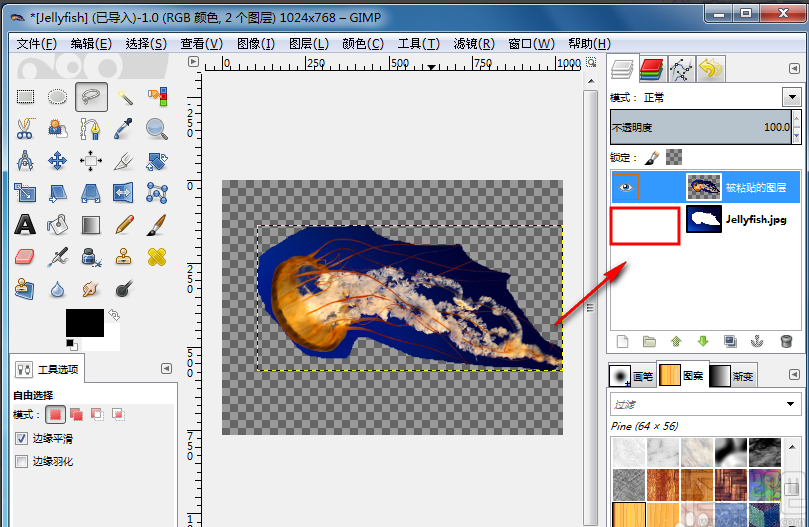809x527 pixels.
Task: Select the Cage Transform tool
Action: pos(157,193)
